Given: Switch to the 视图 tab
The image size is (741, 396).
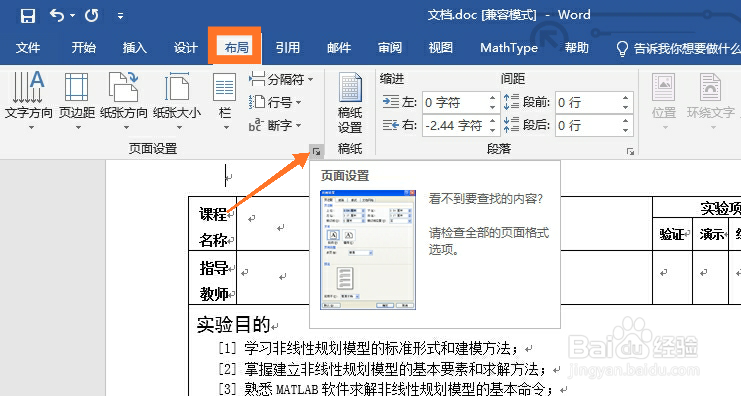Looking at the screenshot, I should pyautogui.click(x=440, y=48).
